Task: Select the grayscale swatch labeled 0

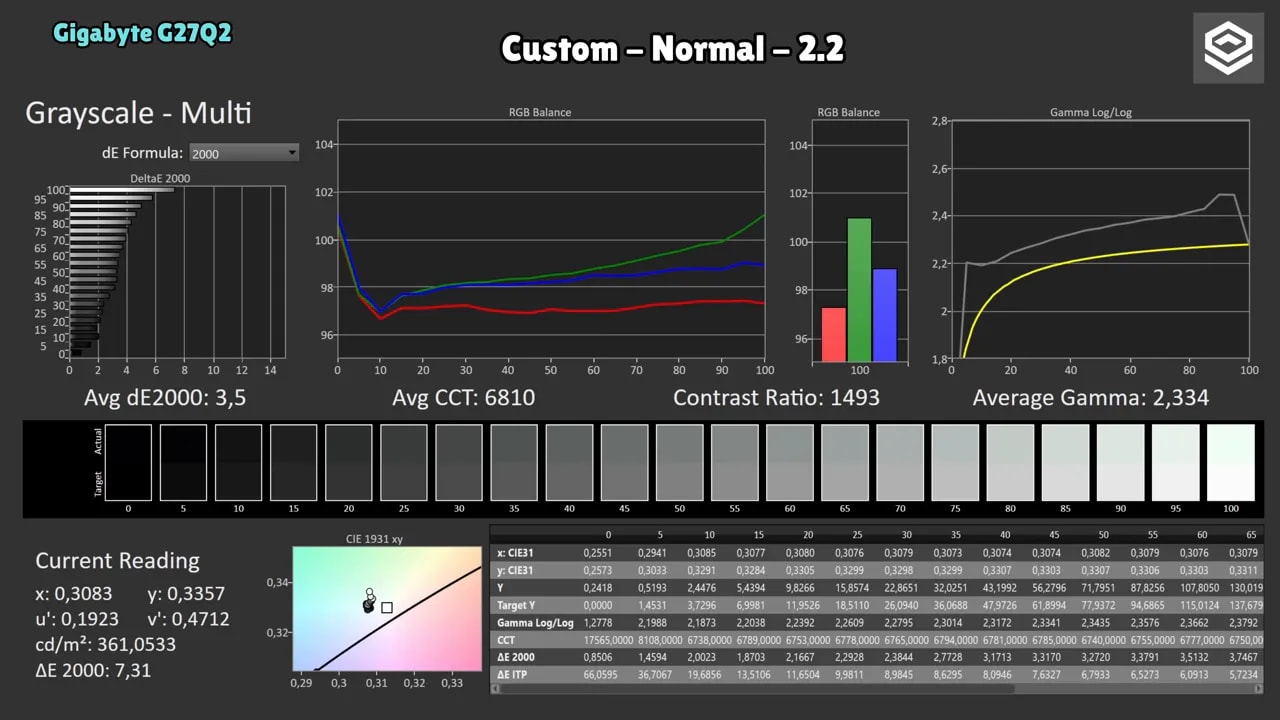Action: click(128, 462)
